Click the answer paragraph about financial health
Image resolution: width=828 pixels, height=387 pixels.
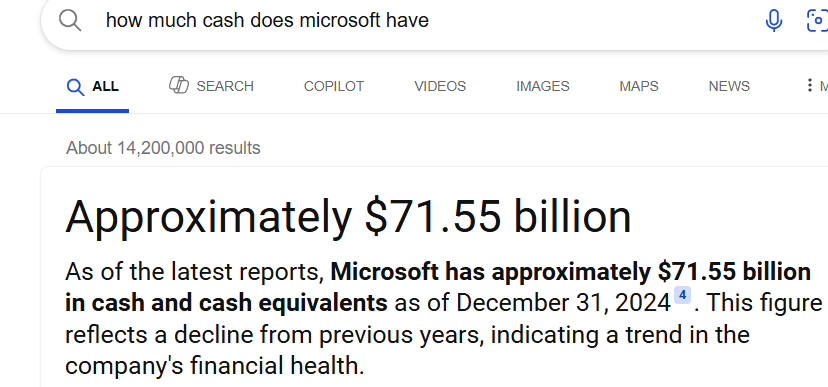444,319
